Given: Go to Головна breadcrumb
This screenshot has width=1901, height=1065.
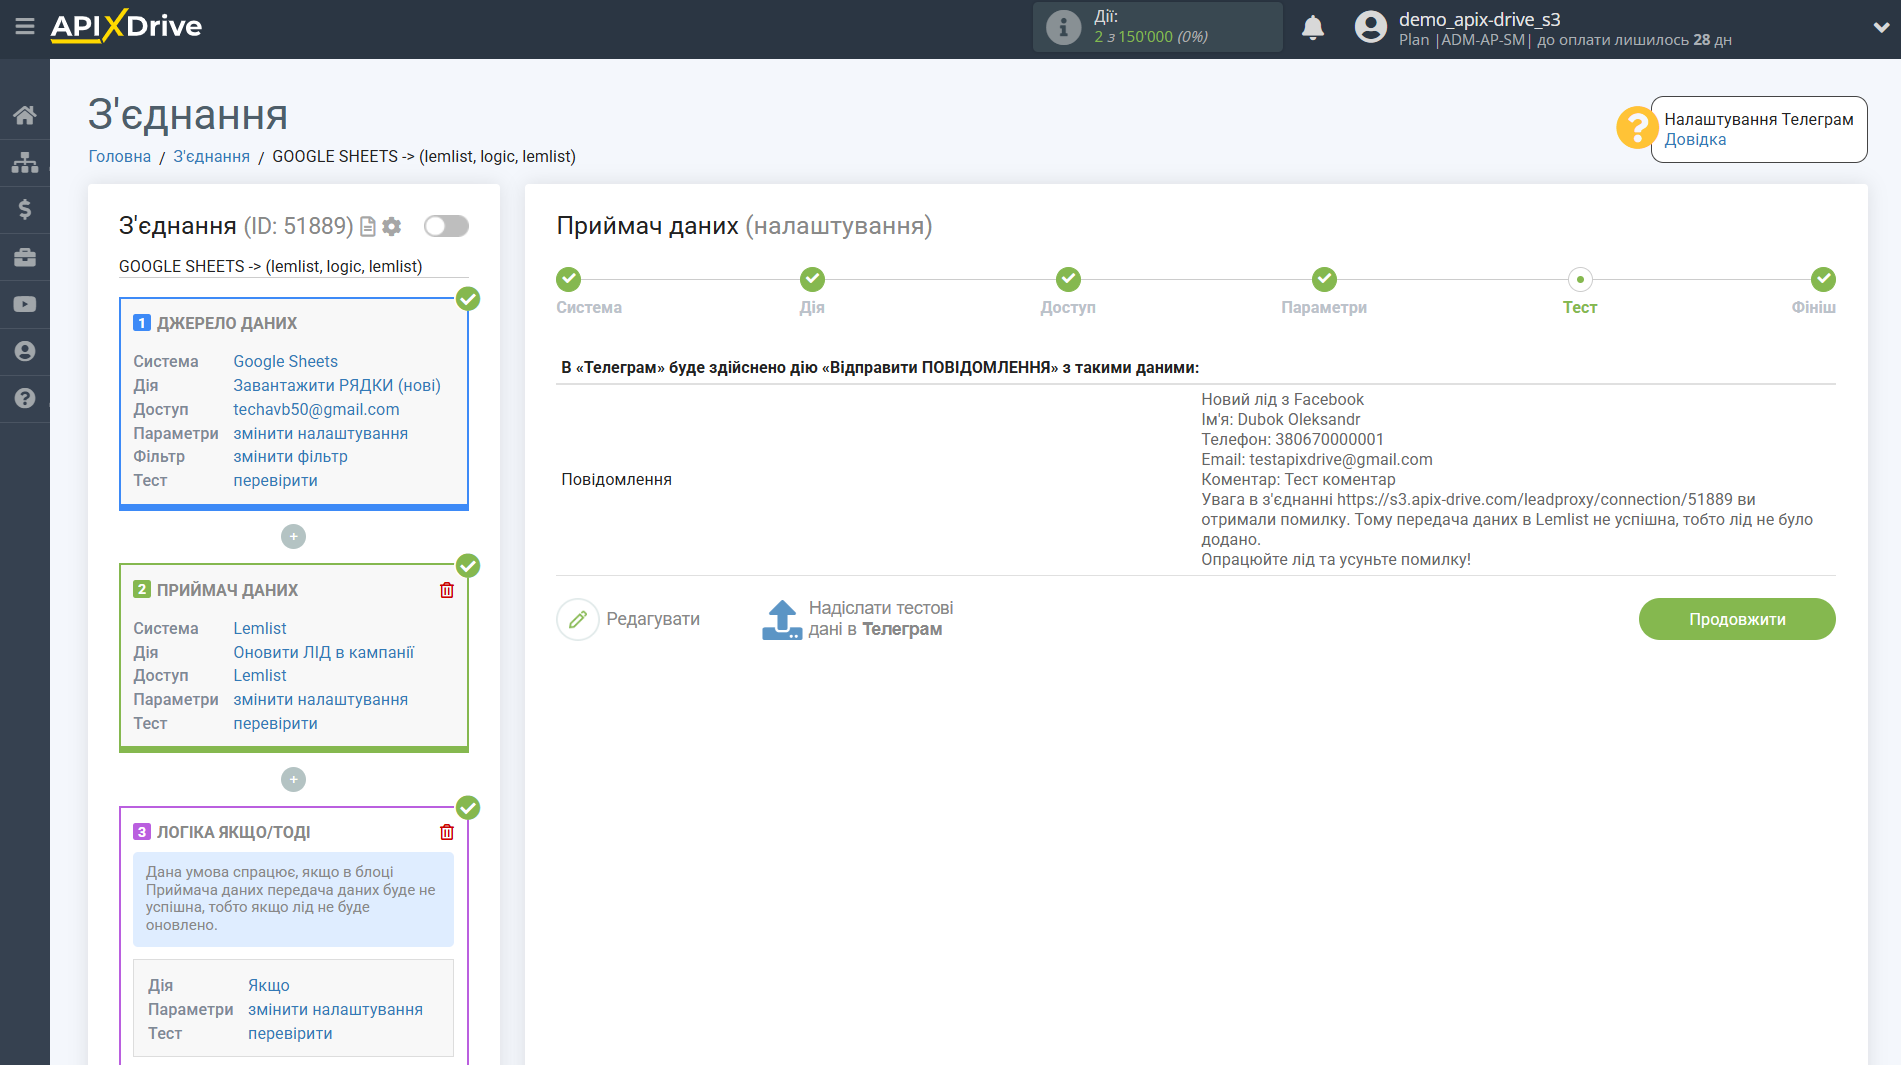Looking at the screenshot, I should click(120, 156).
